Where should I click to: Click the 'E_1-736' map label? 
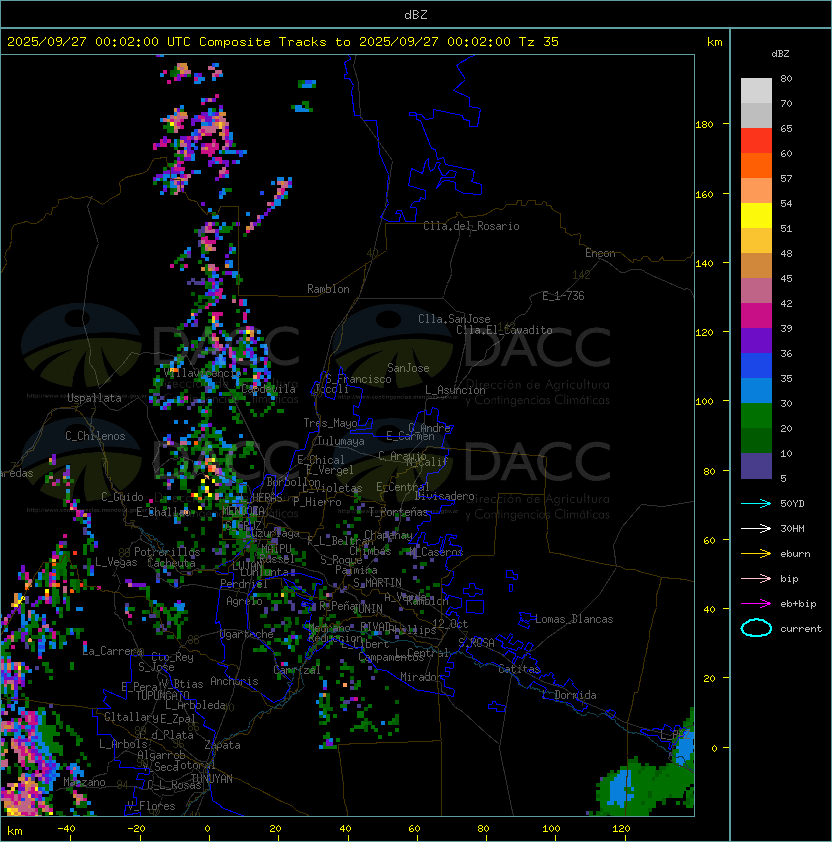point(563,296)
